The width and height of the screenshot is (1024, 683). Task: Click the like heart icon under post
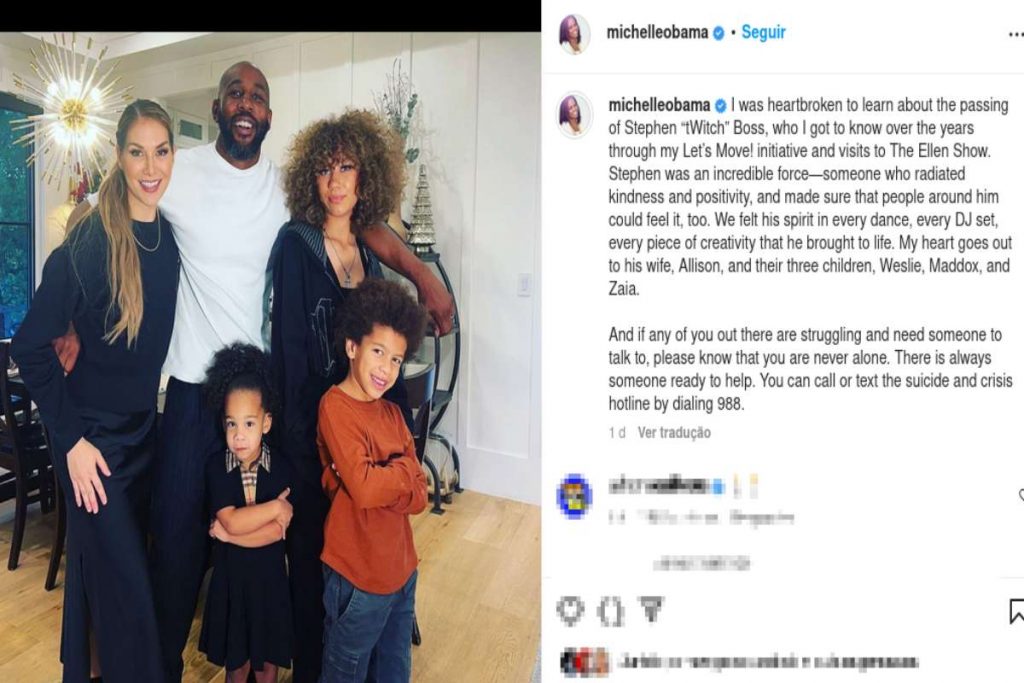(x=570, y=611)
